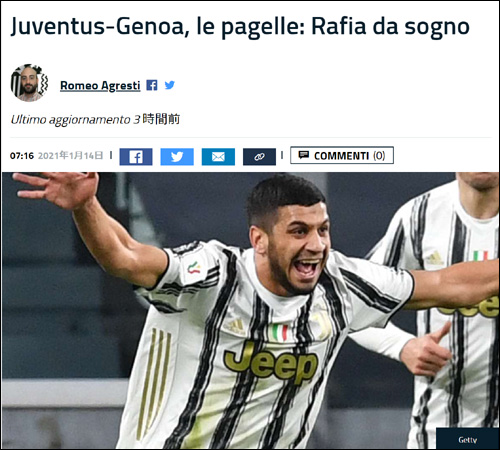Image resolution: width=500 pixels, height=450 pixels.
Task: Click the (0) comment count
Action: pos(379,155)
